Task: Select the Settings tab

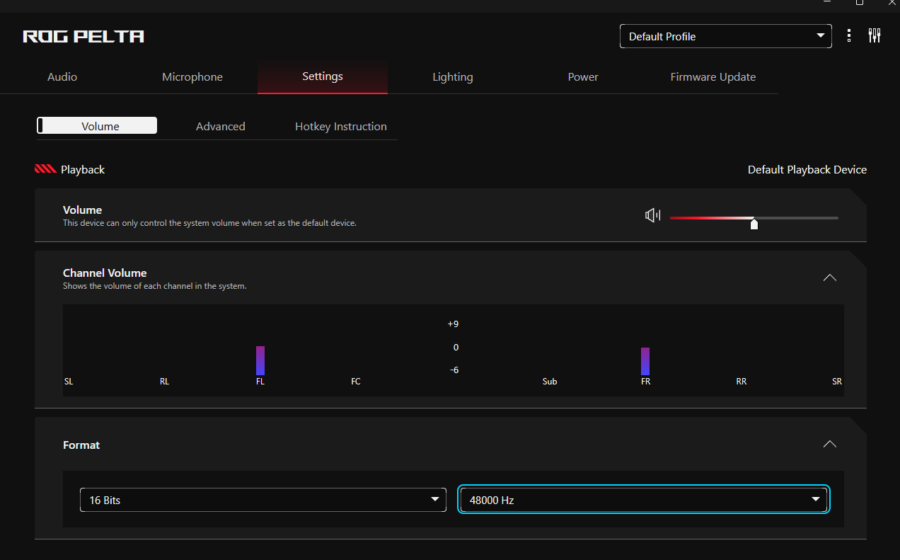Action: click(x=323, y=76)
